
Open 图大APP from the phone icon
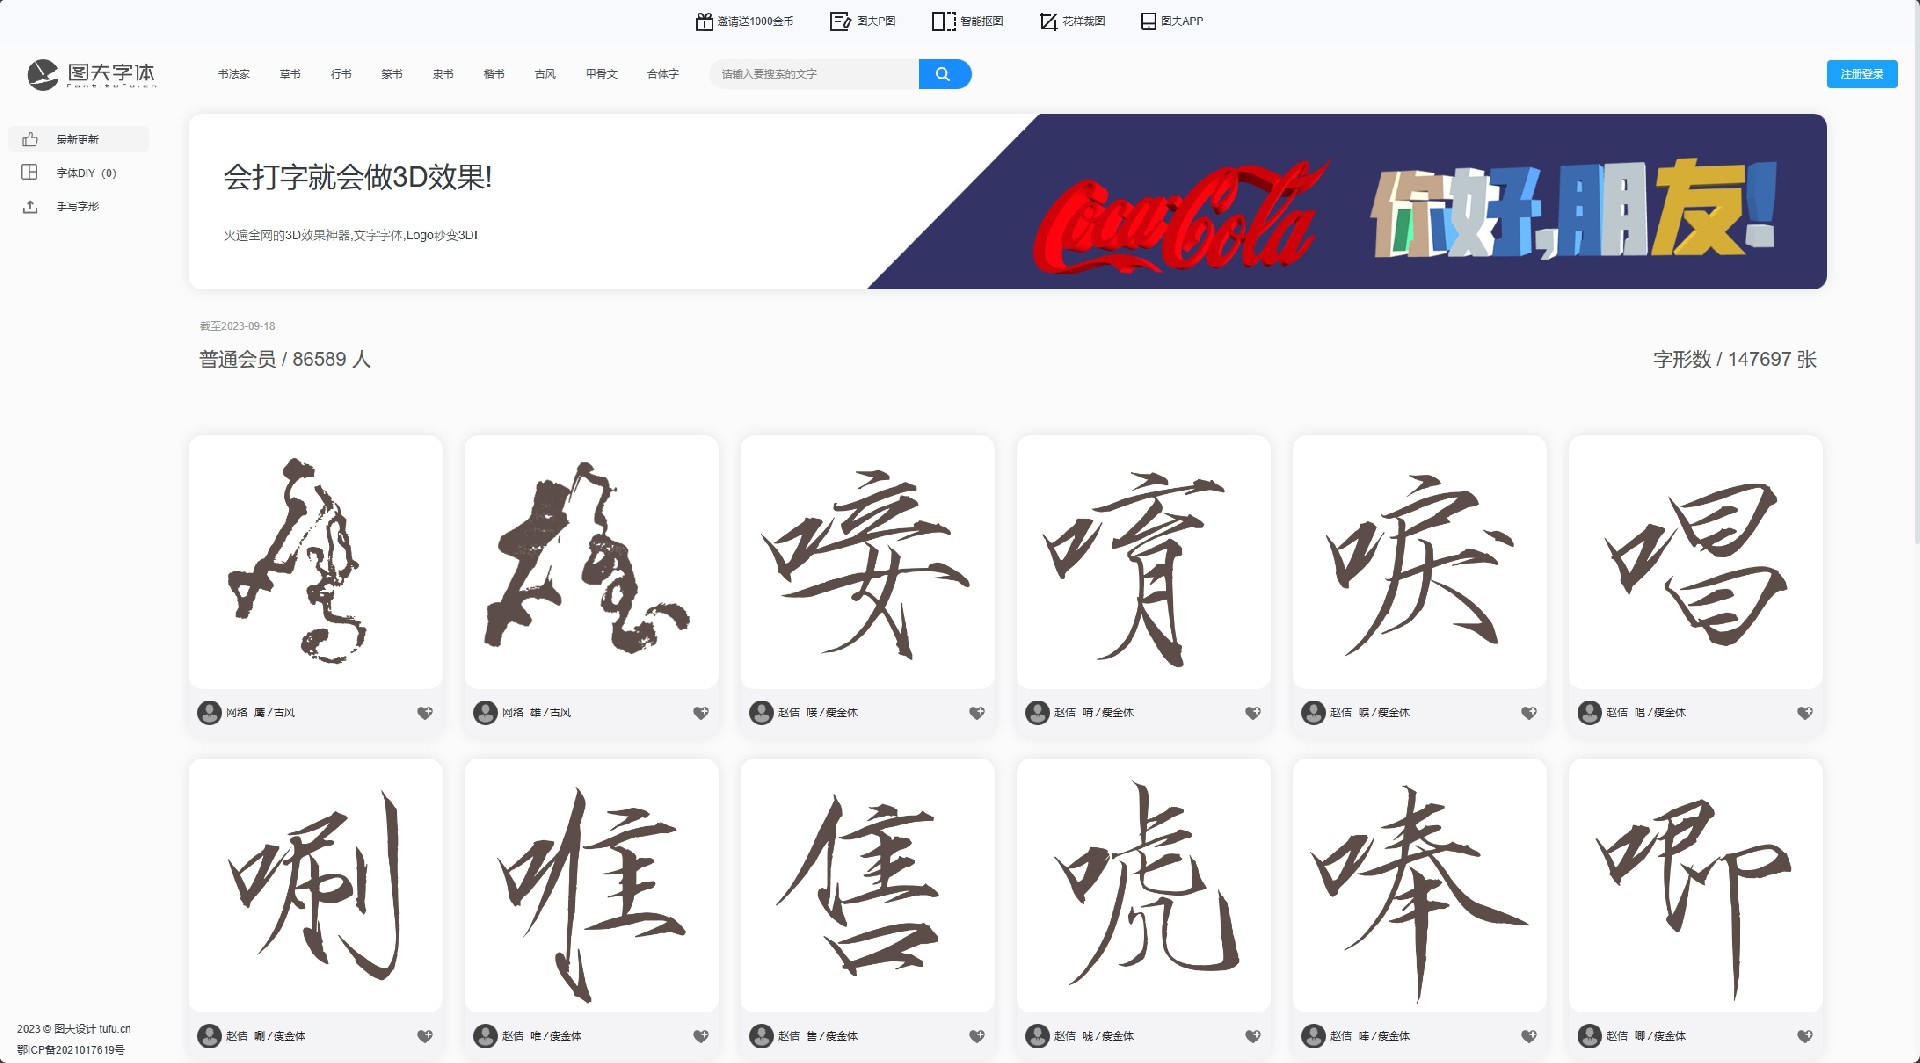[x=1146, y=20]
